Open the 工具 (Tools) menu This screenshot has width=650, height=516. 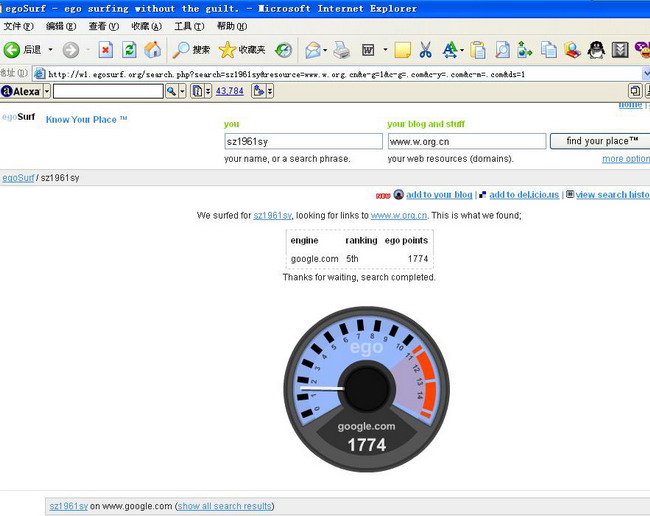(x=189, y=26)
